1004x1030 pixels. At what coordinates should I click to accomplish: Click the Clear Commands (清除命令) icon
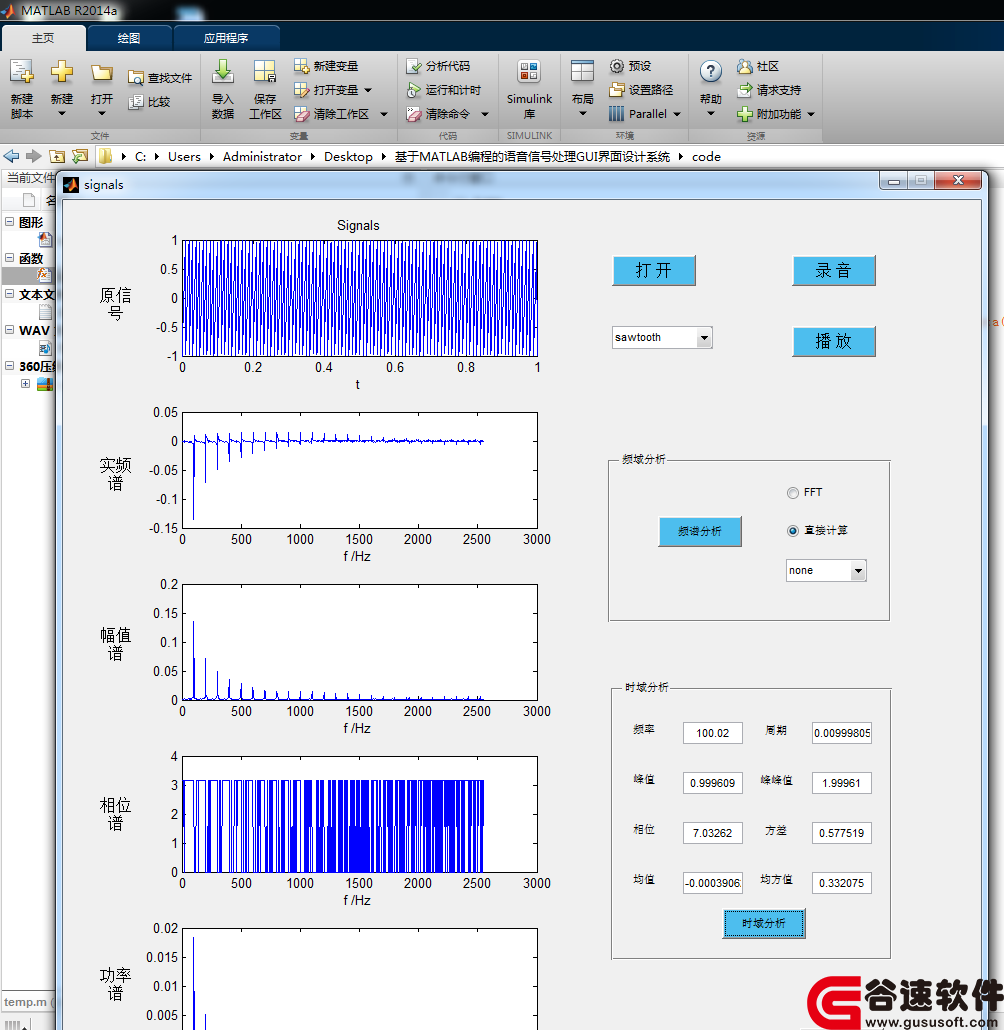point(413,114)
